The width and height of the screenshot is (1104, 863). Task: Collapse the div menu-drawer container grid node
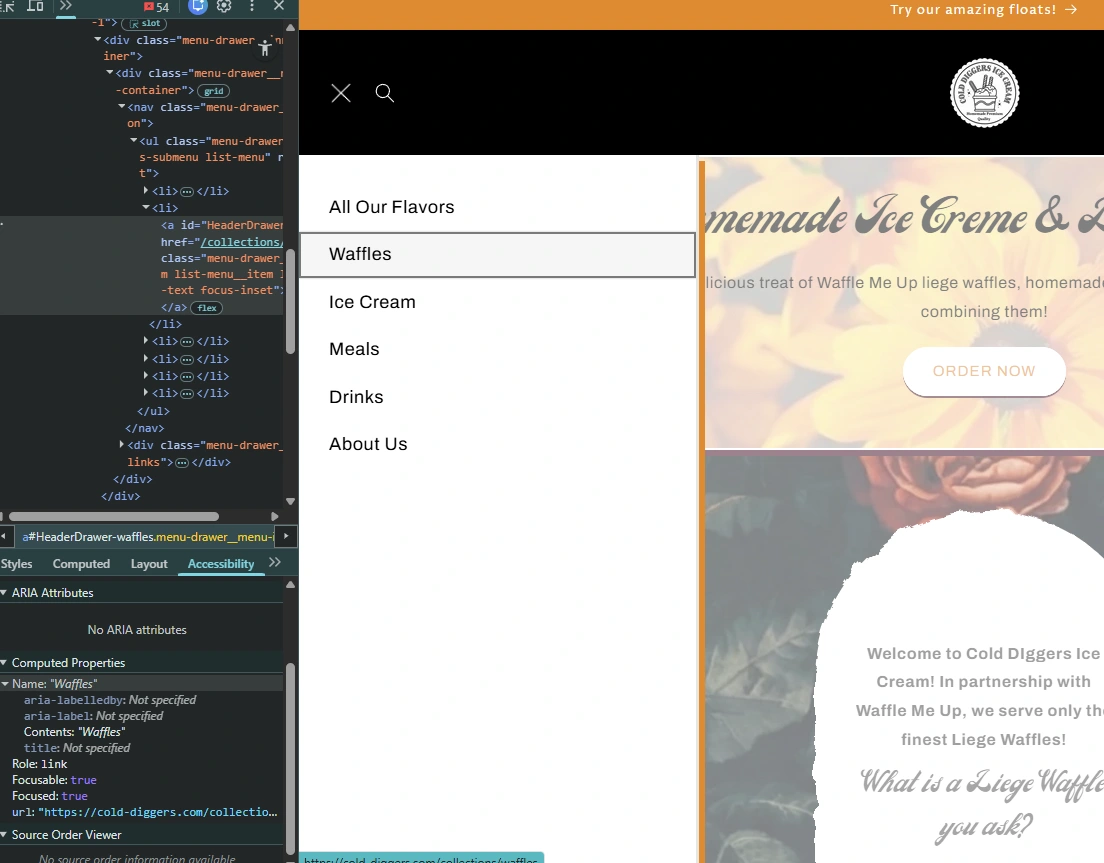point(110,73)
